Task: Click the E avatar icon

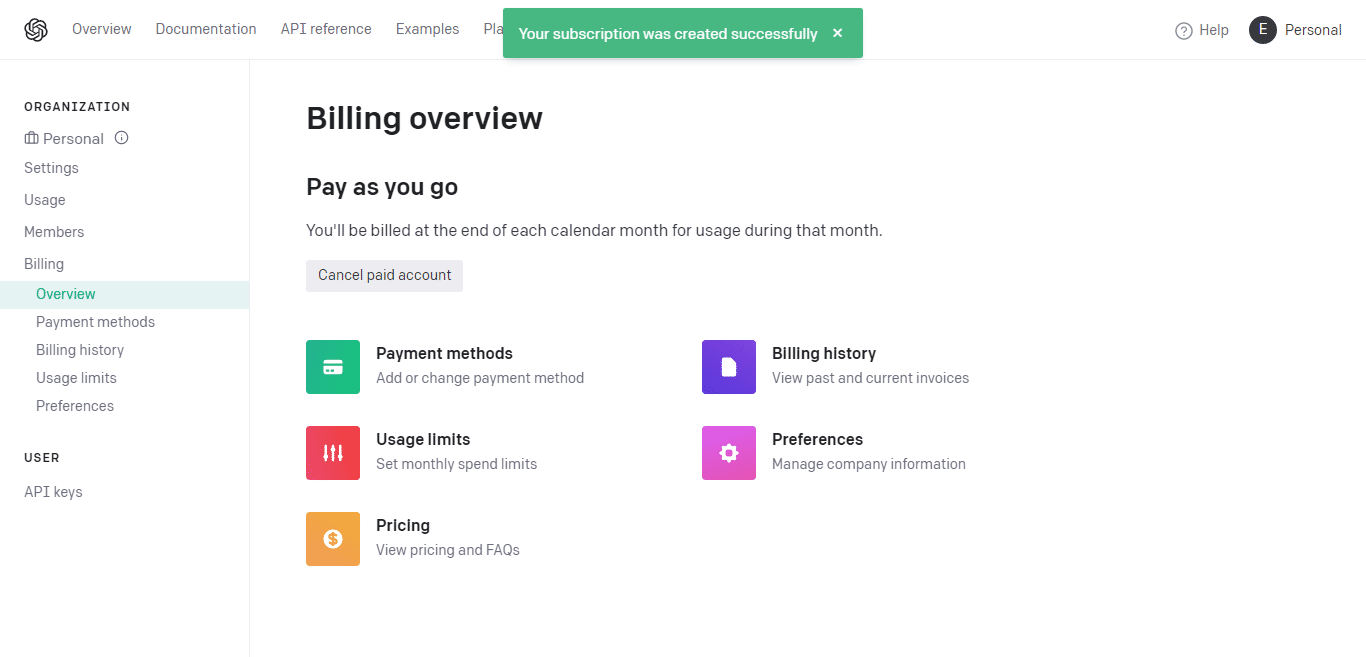Action: click(1263, 30)
